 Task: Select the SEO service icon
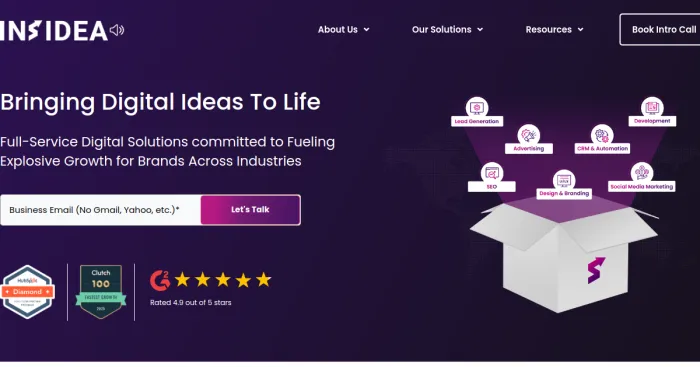tap(492, 173)
